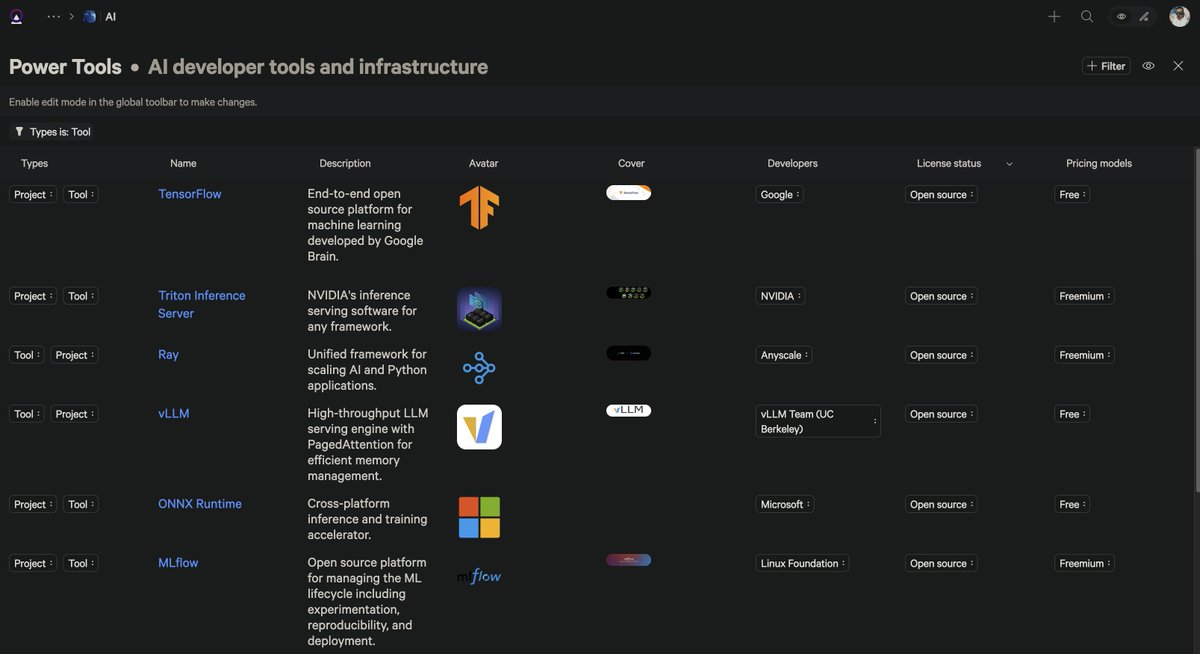Open the Ray cover thumbnail
The width and height of the screenshot is (1200, 654).
click(x=628, y=353)
